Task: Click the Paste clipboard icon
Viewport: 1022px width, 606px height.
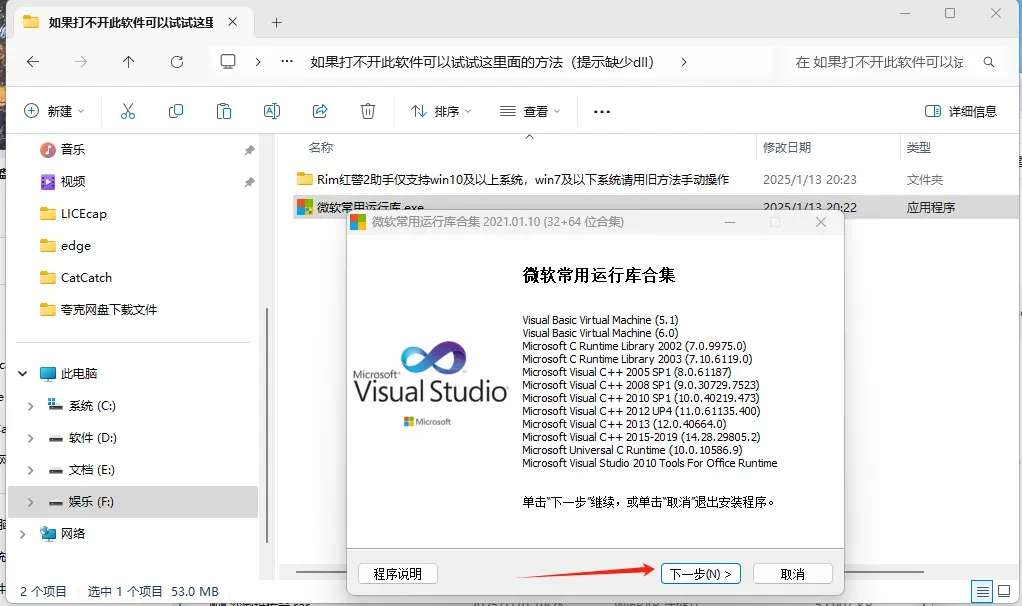Action: [224, 111]
